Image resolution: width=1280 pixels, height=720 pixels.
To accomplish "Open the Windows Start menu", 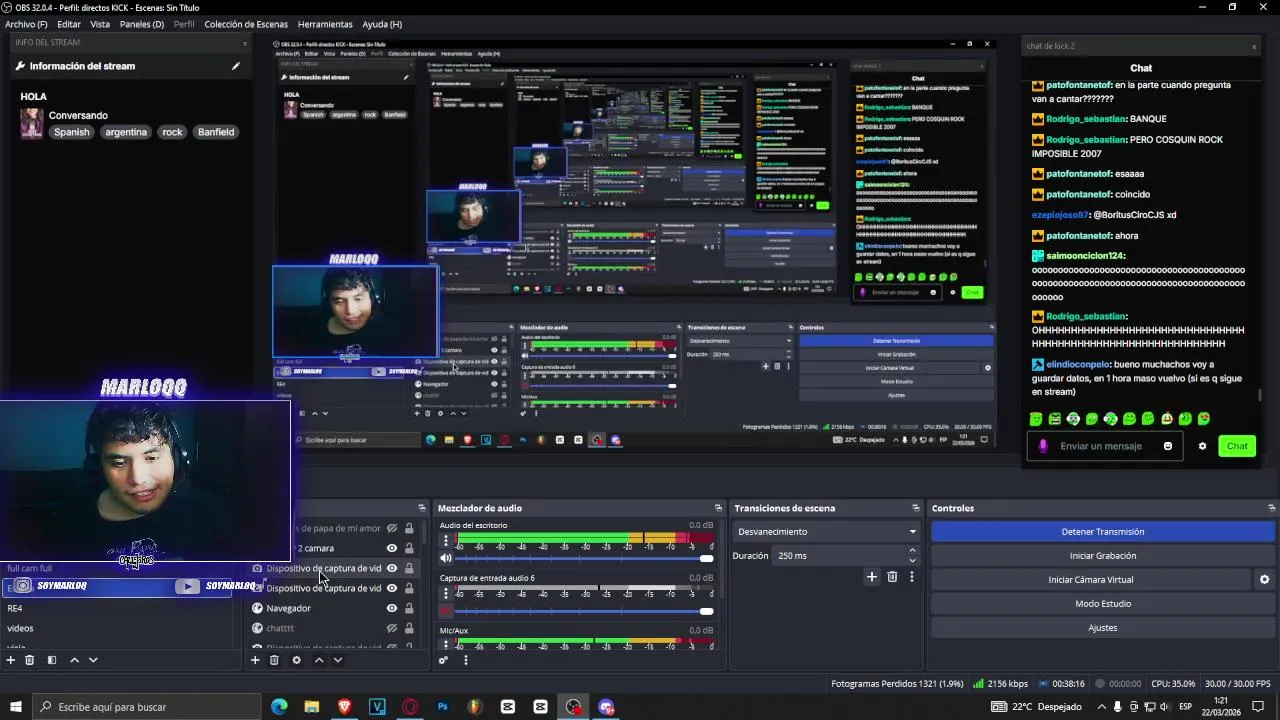I will tap(15, 707).
